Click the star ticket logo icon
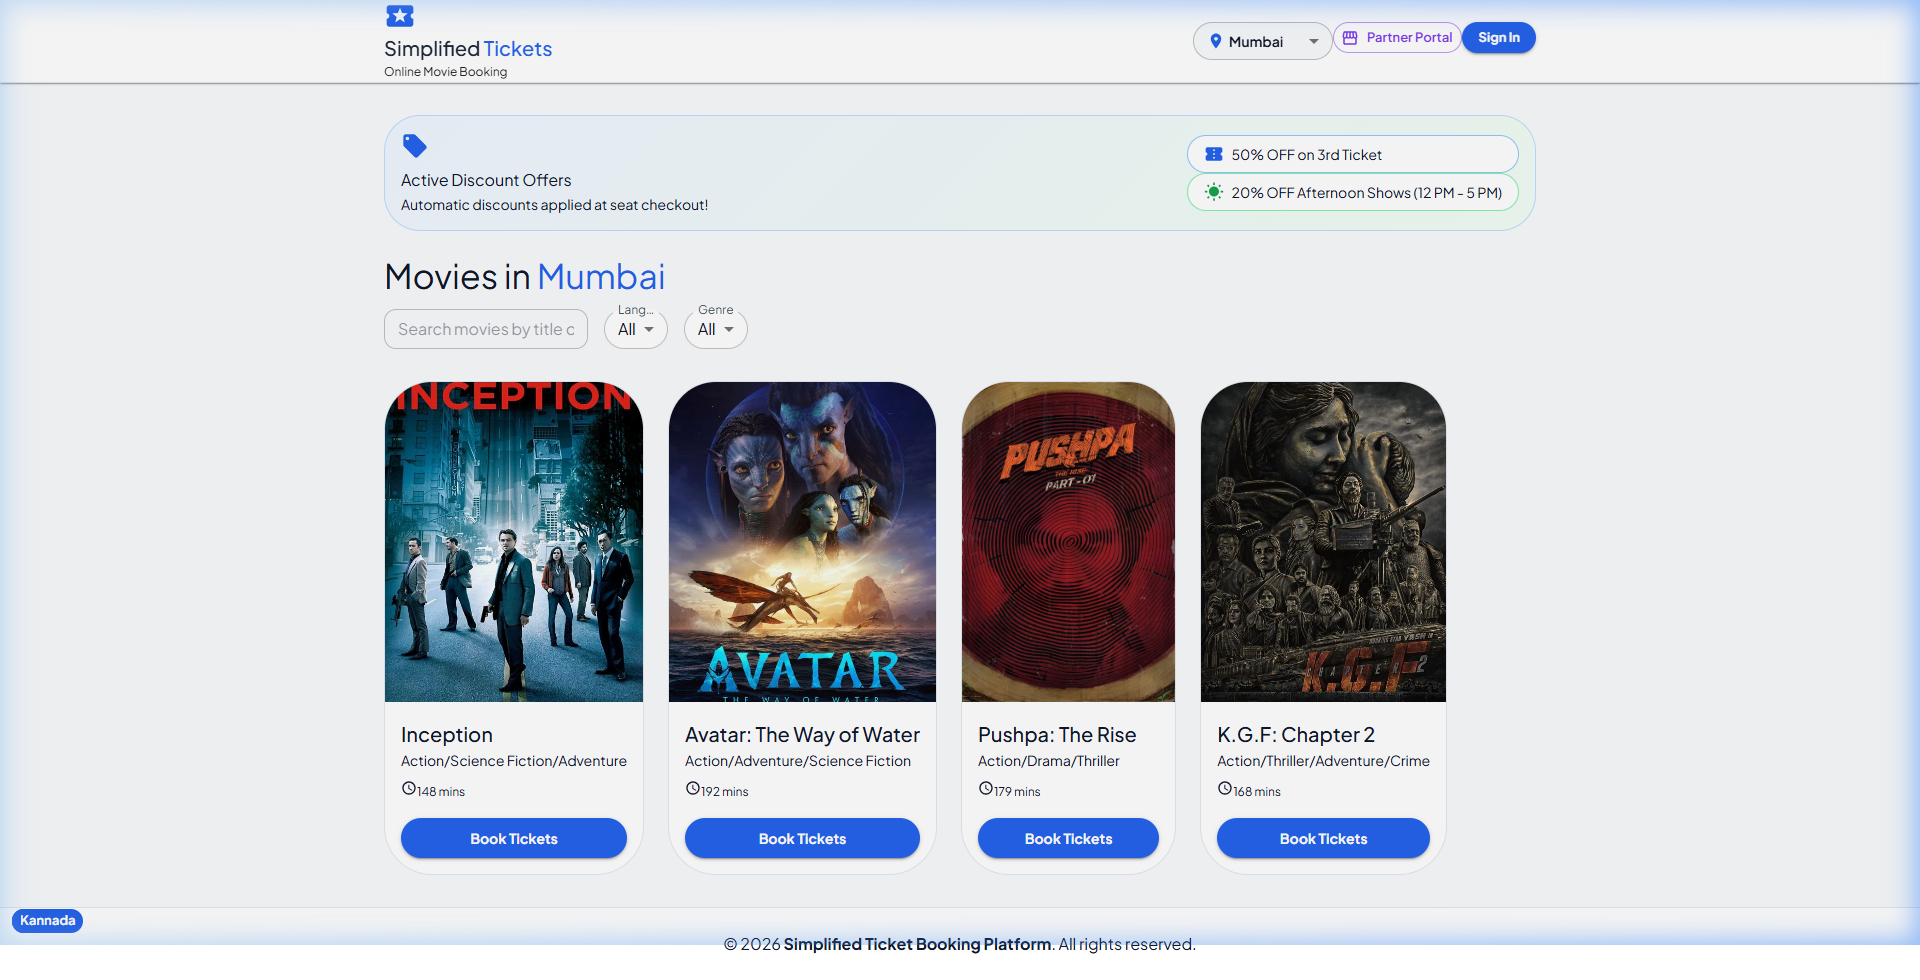The image size is (1920, 980). click(x=400, y=16)
